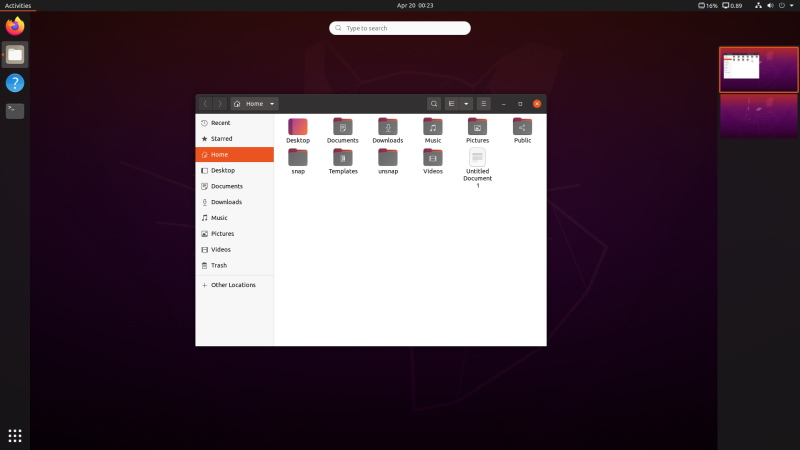Select the Music folder icon
The image size is (800, 450).
pos(433,127)
